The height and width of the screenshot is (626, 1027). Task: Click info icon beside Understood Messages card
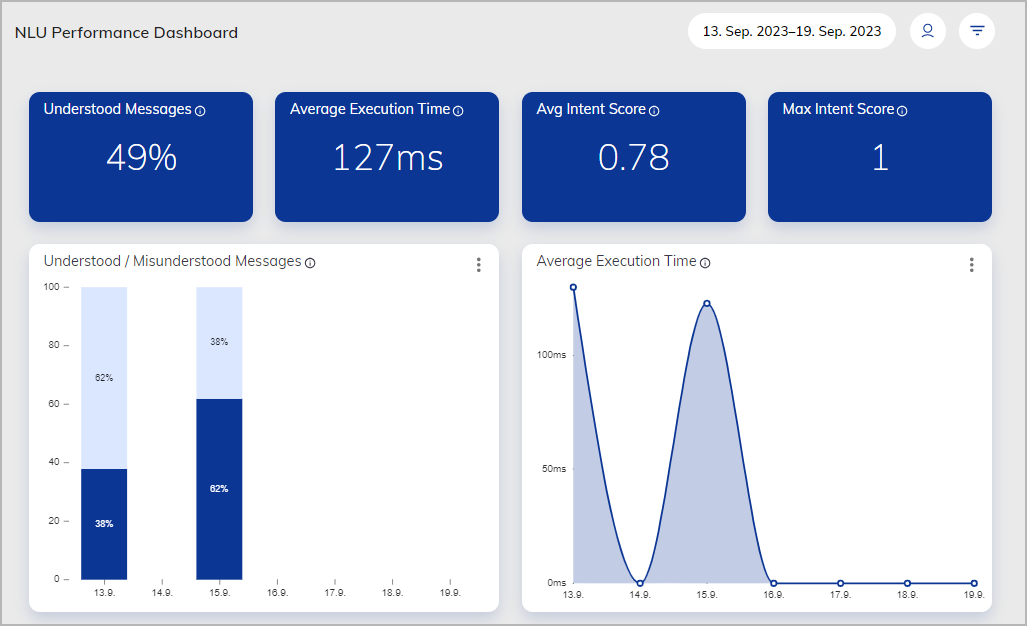pyautogui.click(x=200, y=111)
